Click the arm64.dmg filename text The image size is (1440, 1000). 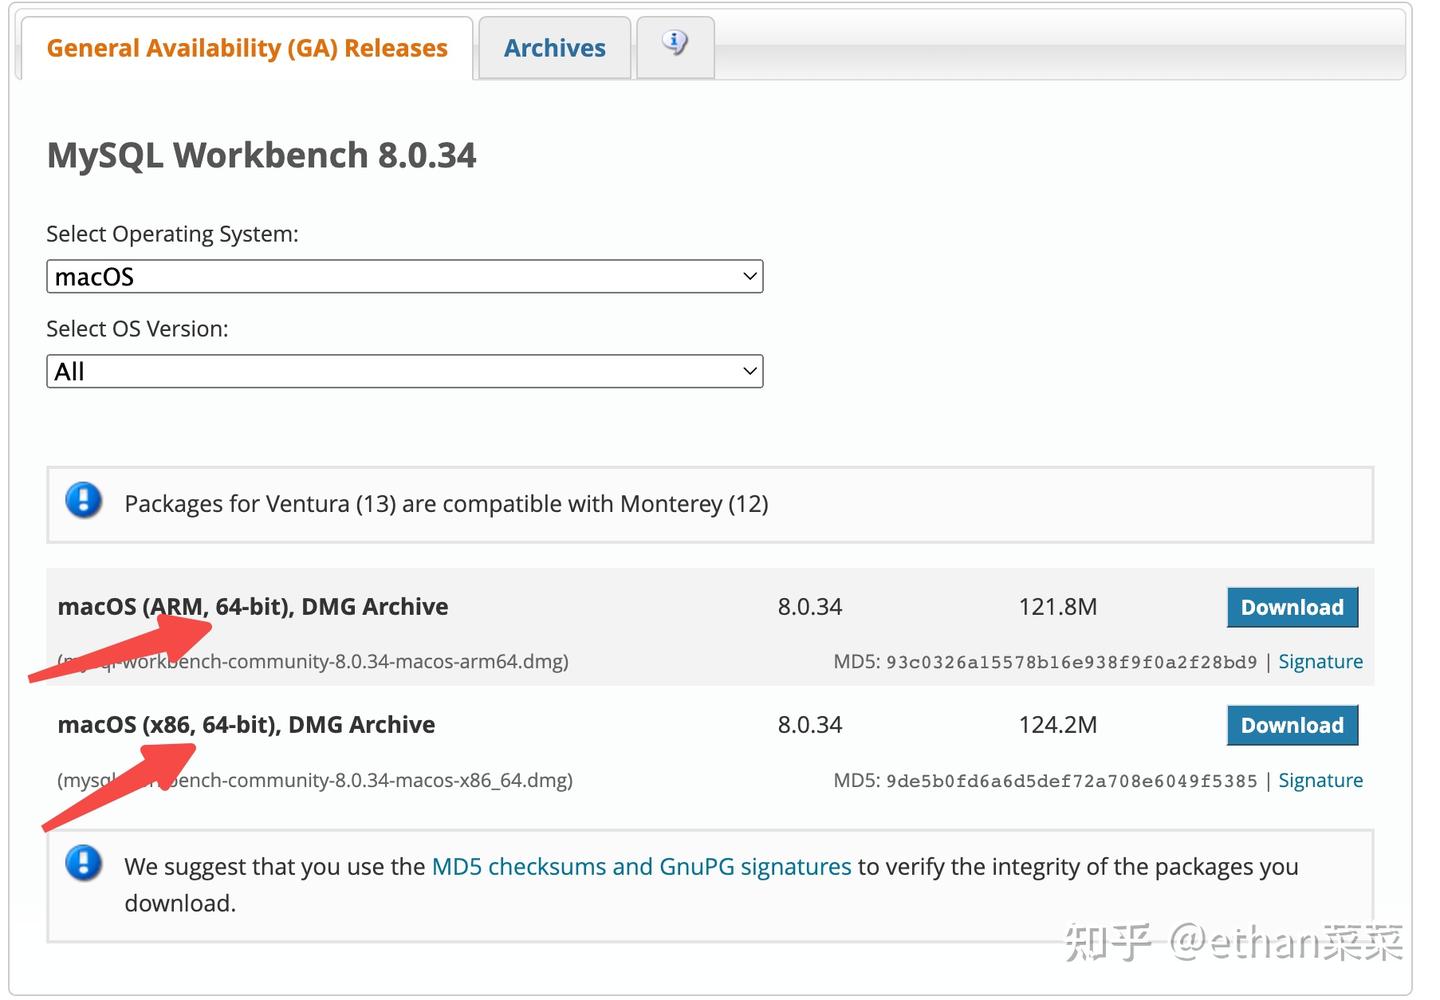[313, 661]
